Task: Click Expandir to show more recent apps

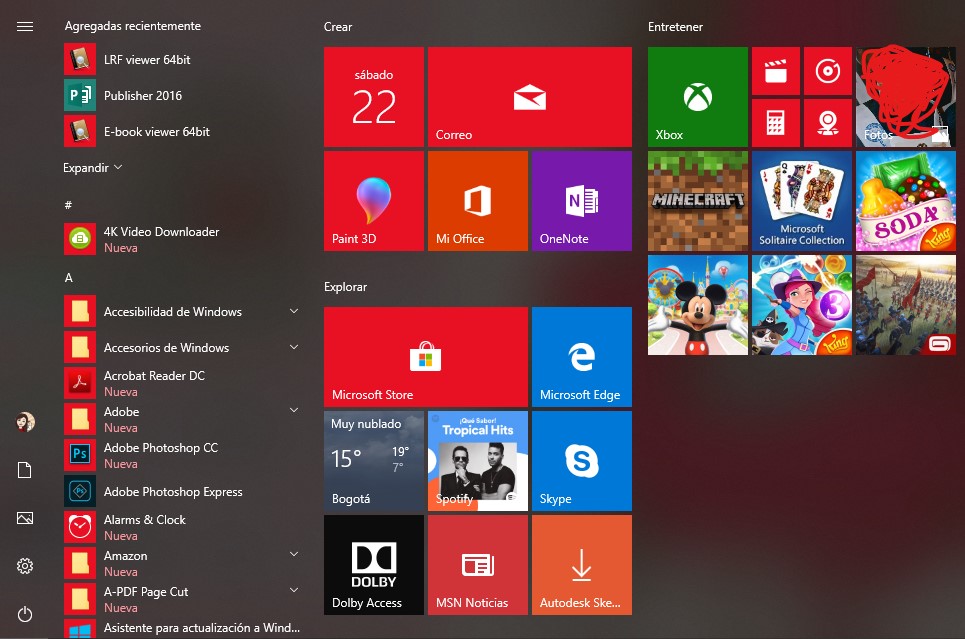Action: [92, 167]
